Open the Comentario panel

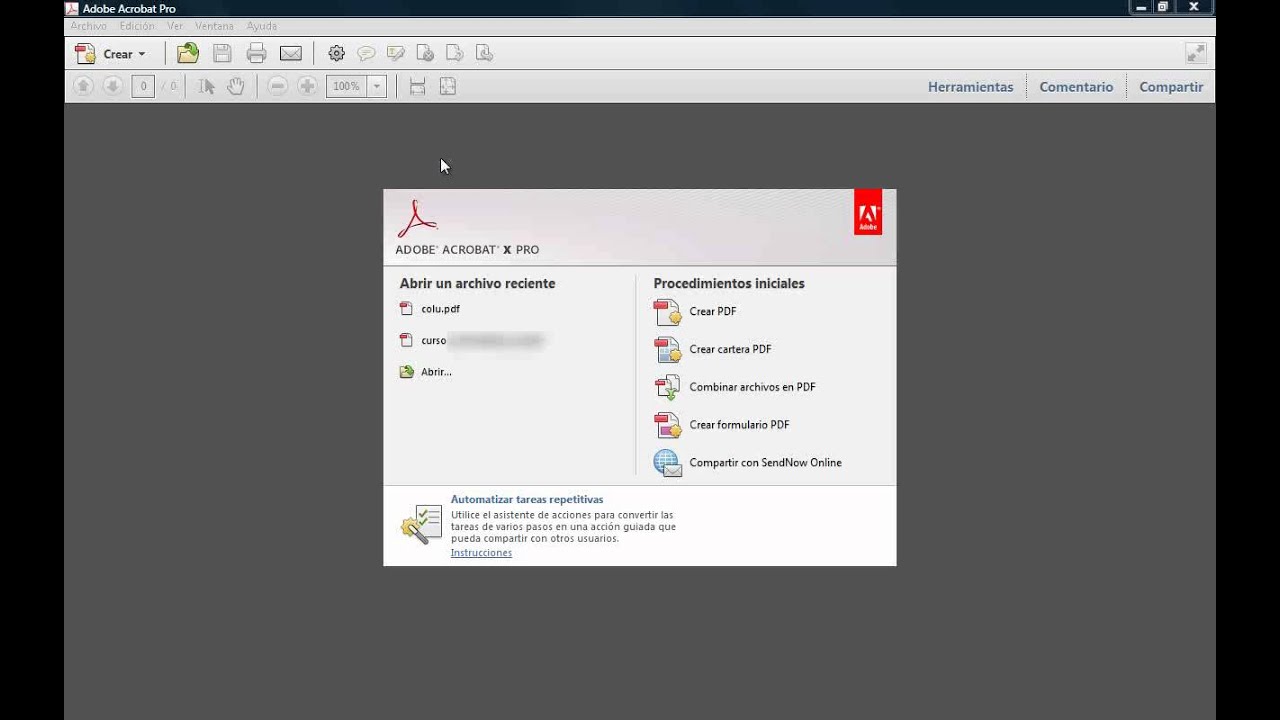tap(1076, 87)
